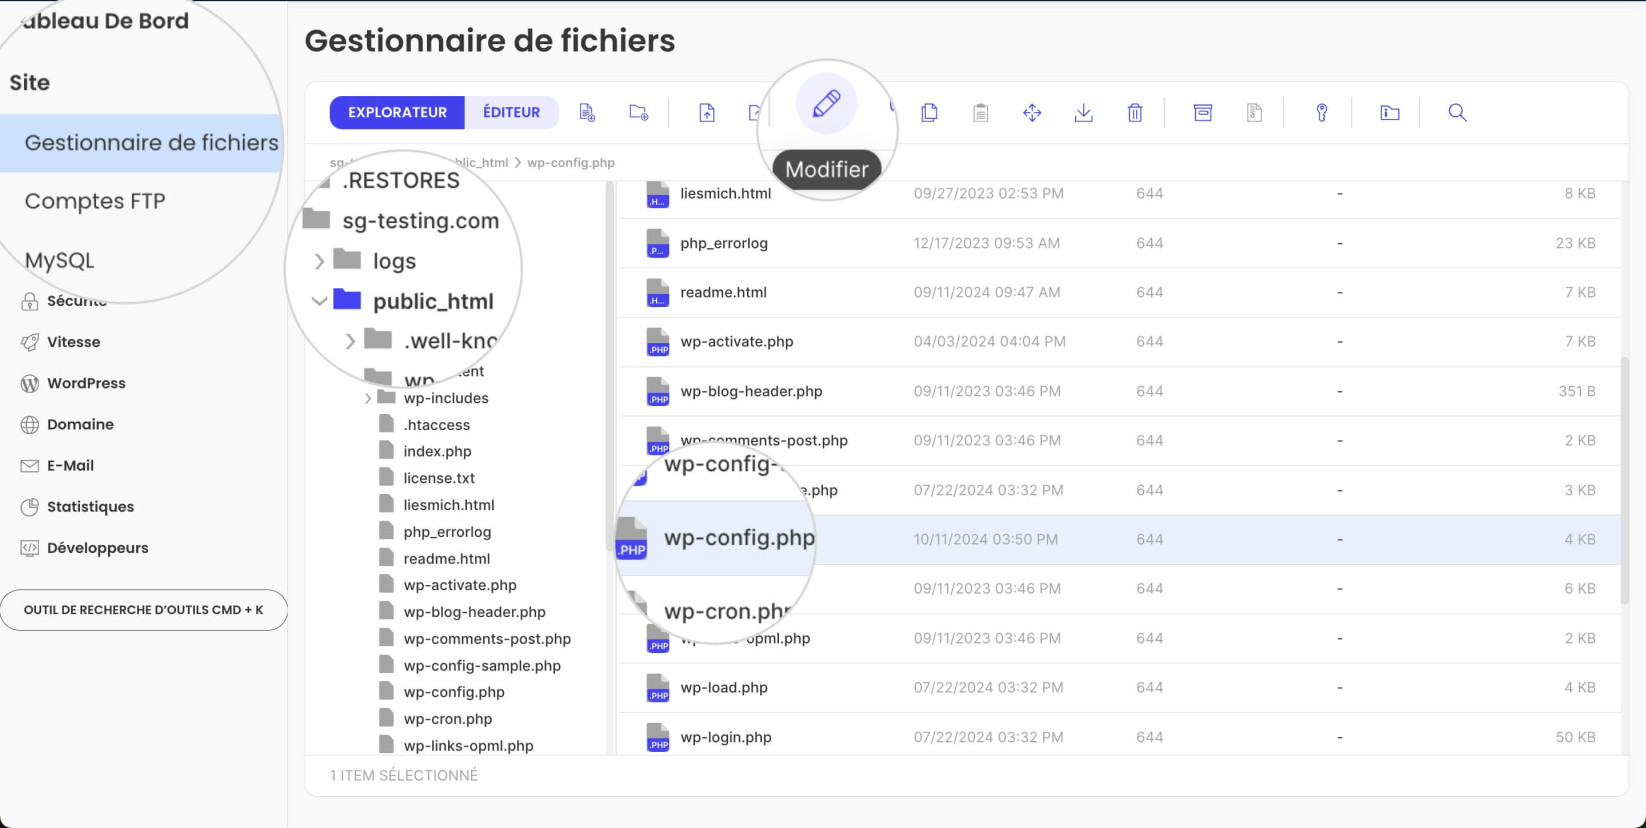Viewport: 1646px width, 828px height.
Task: Click the WordPress logo icon in sidebar
Action: click(x=30, y=383)
